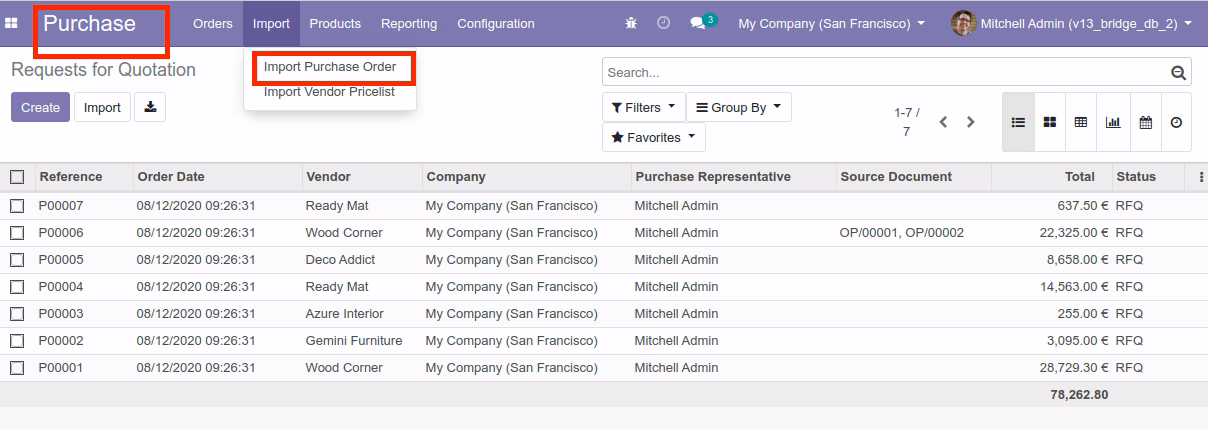Image resolution: width=1208 pixels, height=430 pixels.
Task: Click the search magnifier icon
Action: pyautogui.click(x=1179, y=72)
